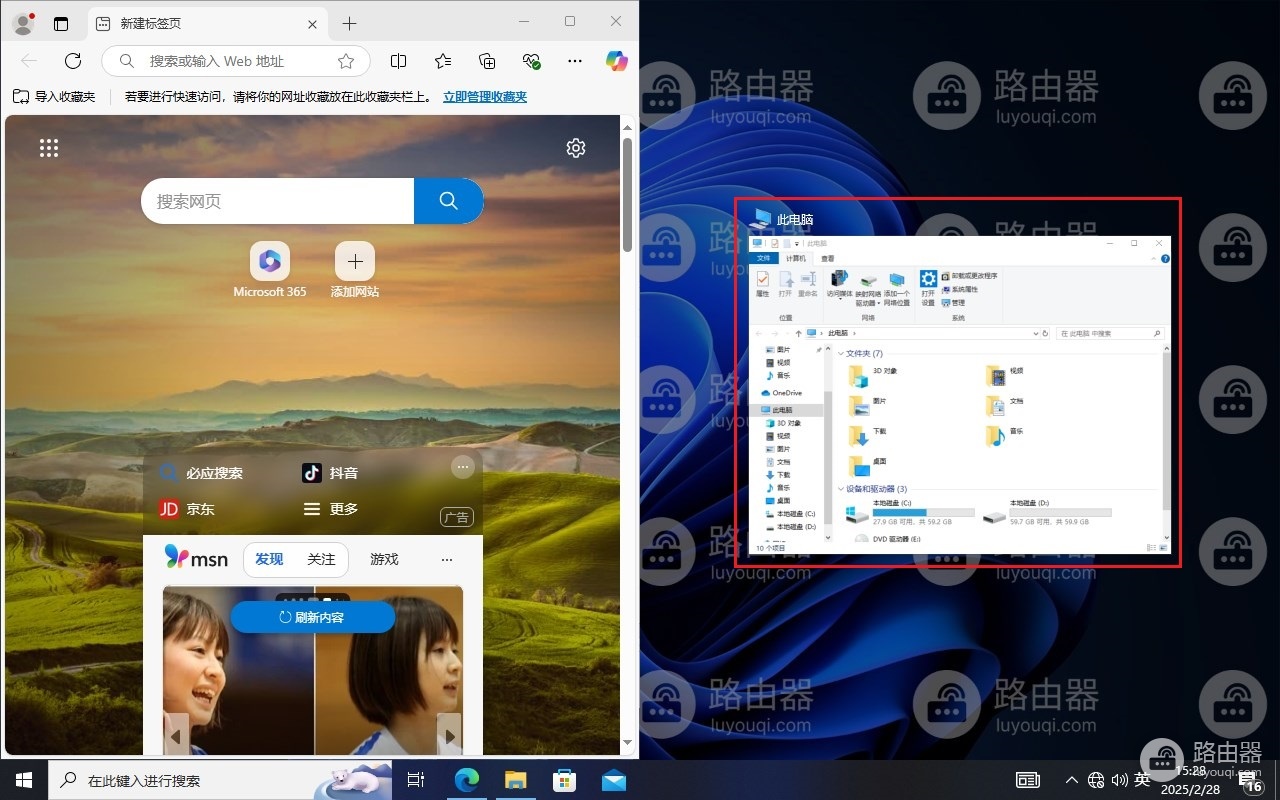The image size is (1280, 800).
Task: Open the network globe tray icon
Action: (x=1096, y=780)
